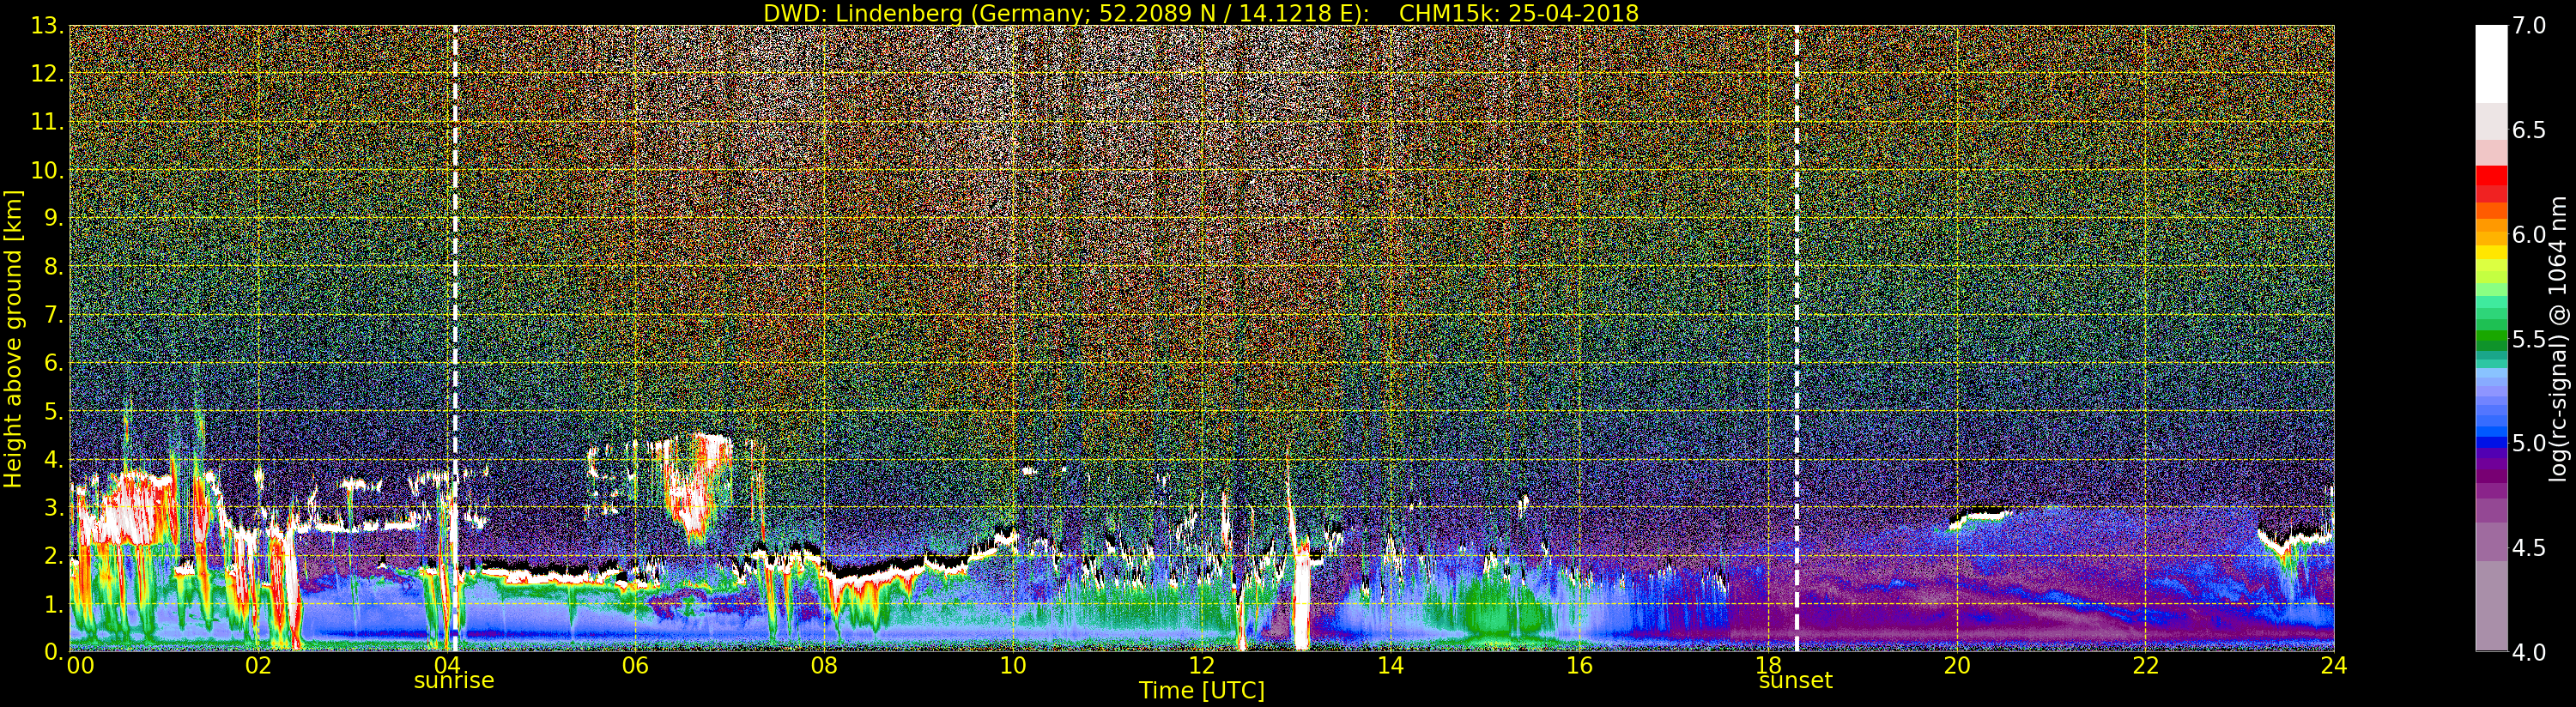Pick the blue band near colorbar 5.0

[2491, 440]
